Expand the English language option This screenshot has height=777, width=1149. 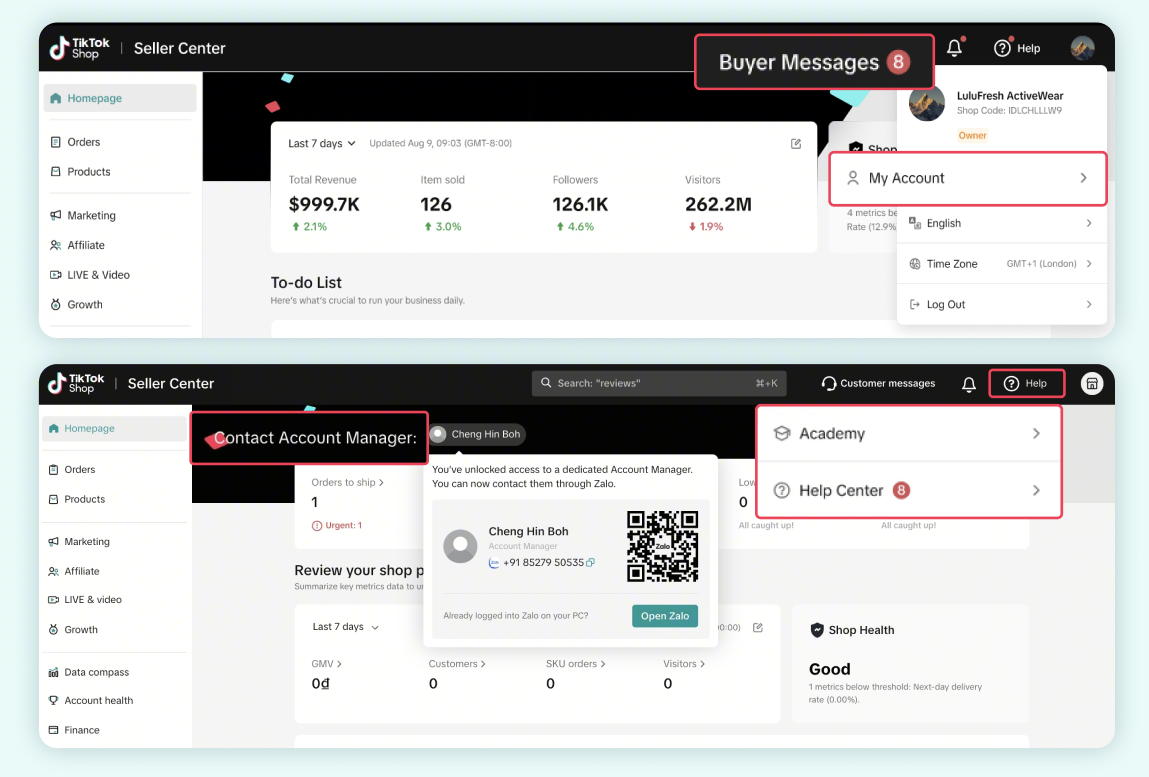coord(1001,223)
